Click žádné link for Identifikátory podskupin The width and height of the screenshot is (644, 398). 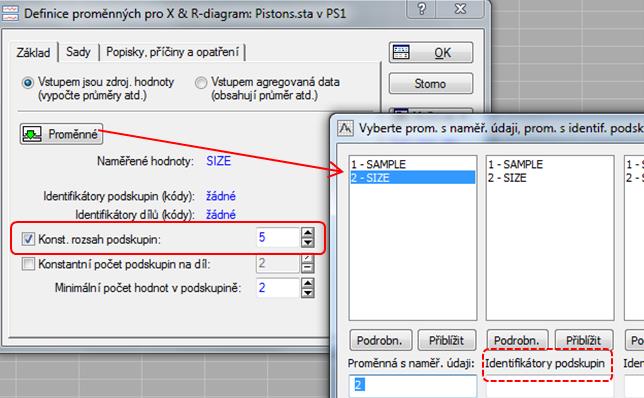click(x=221, y=196)
